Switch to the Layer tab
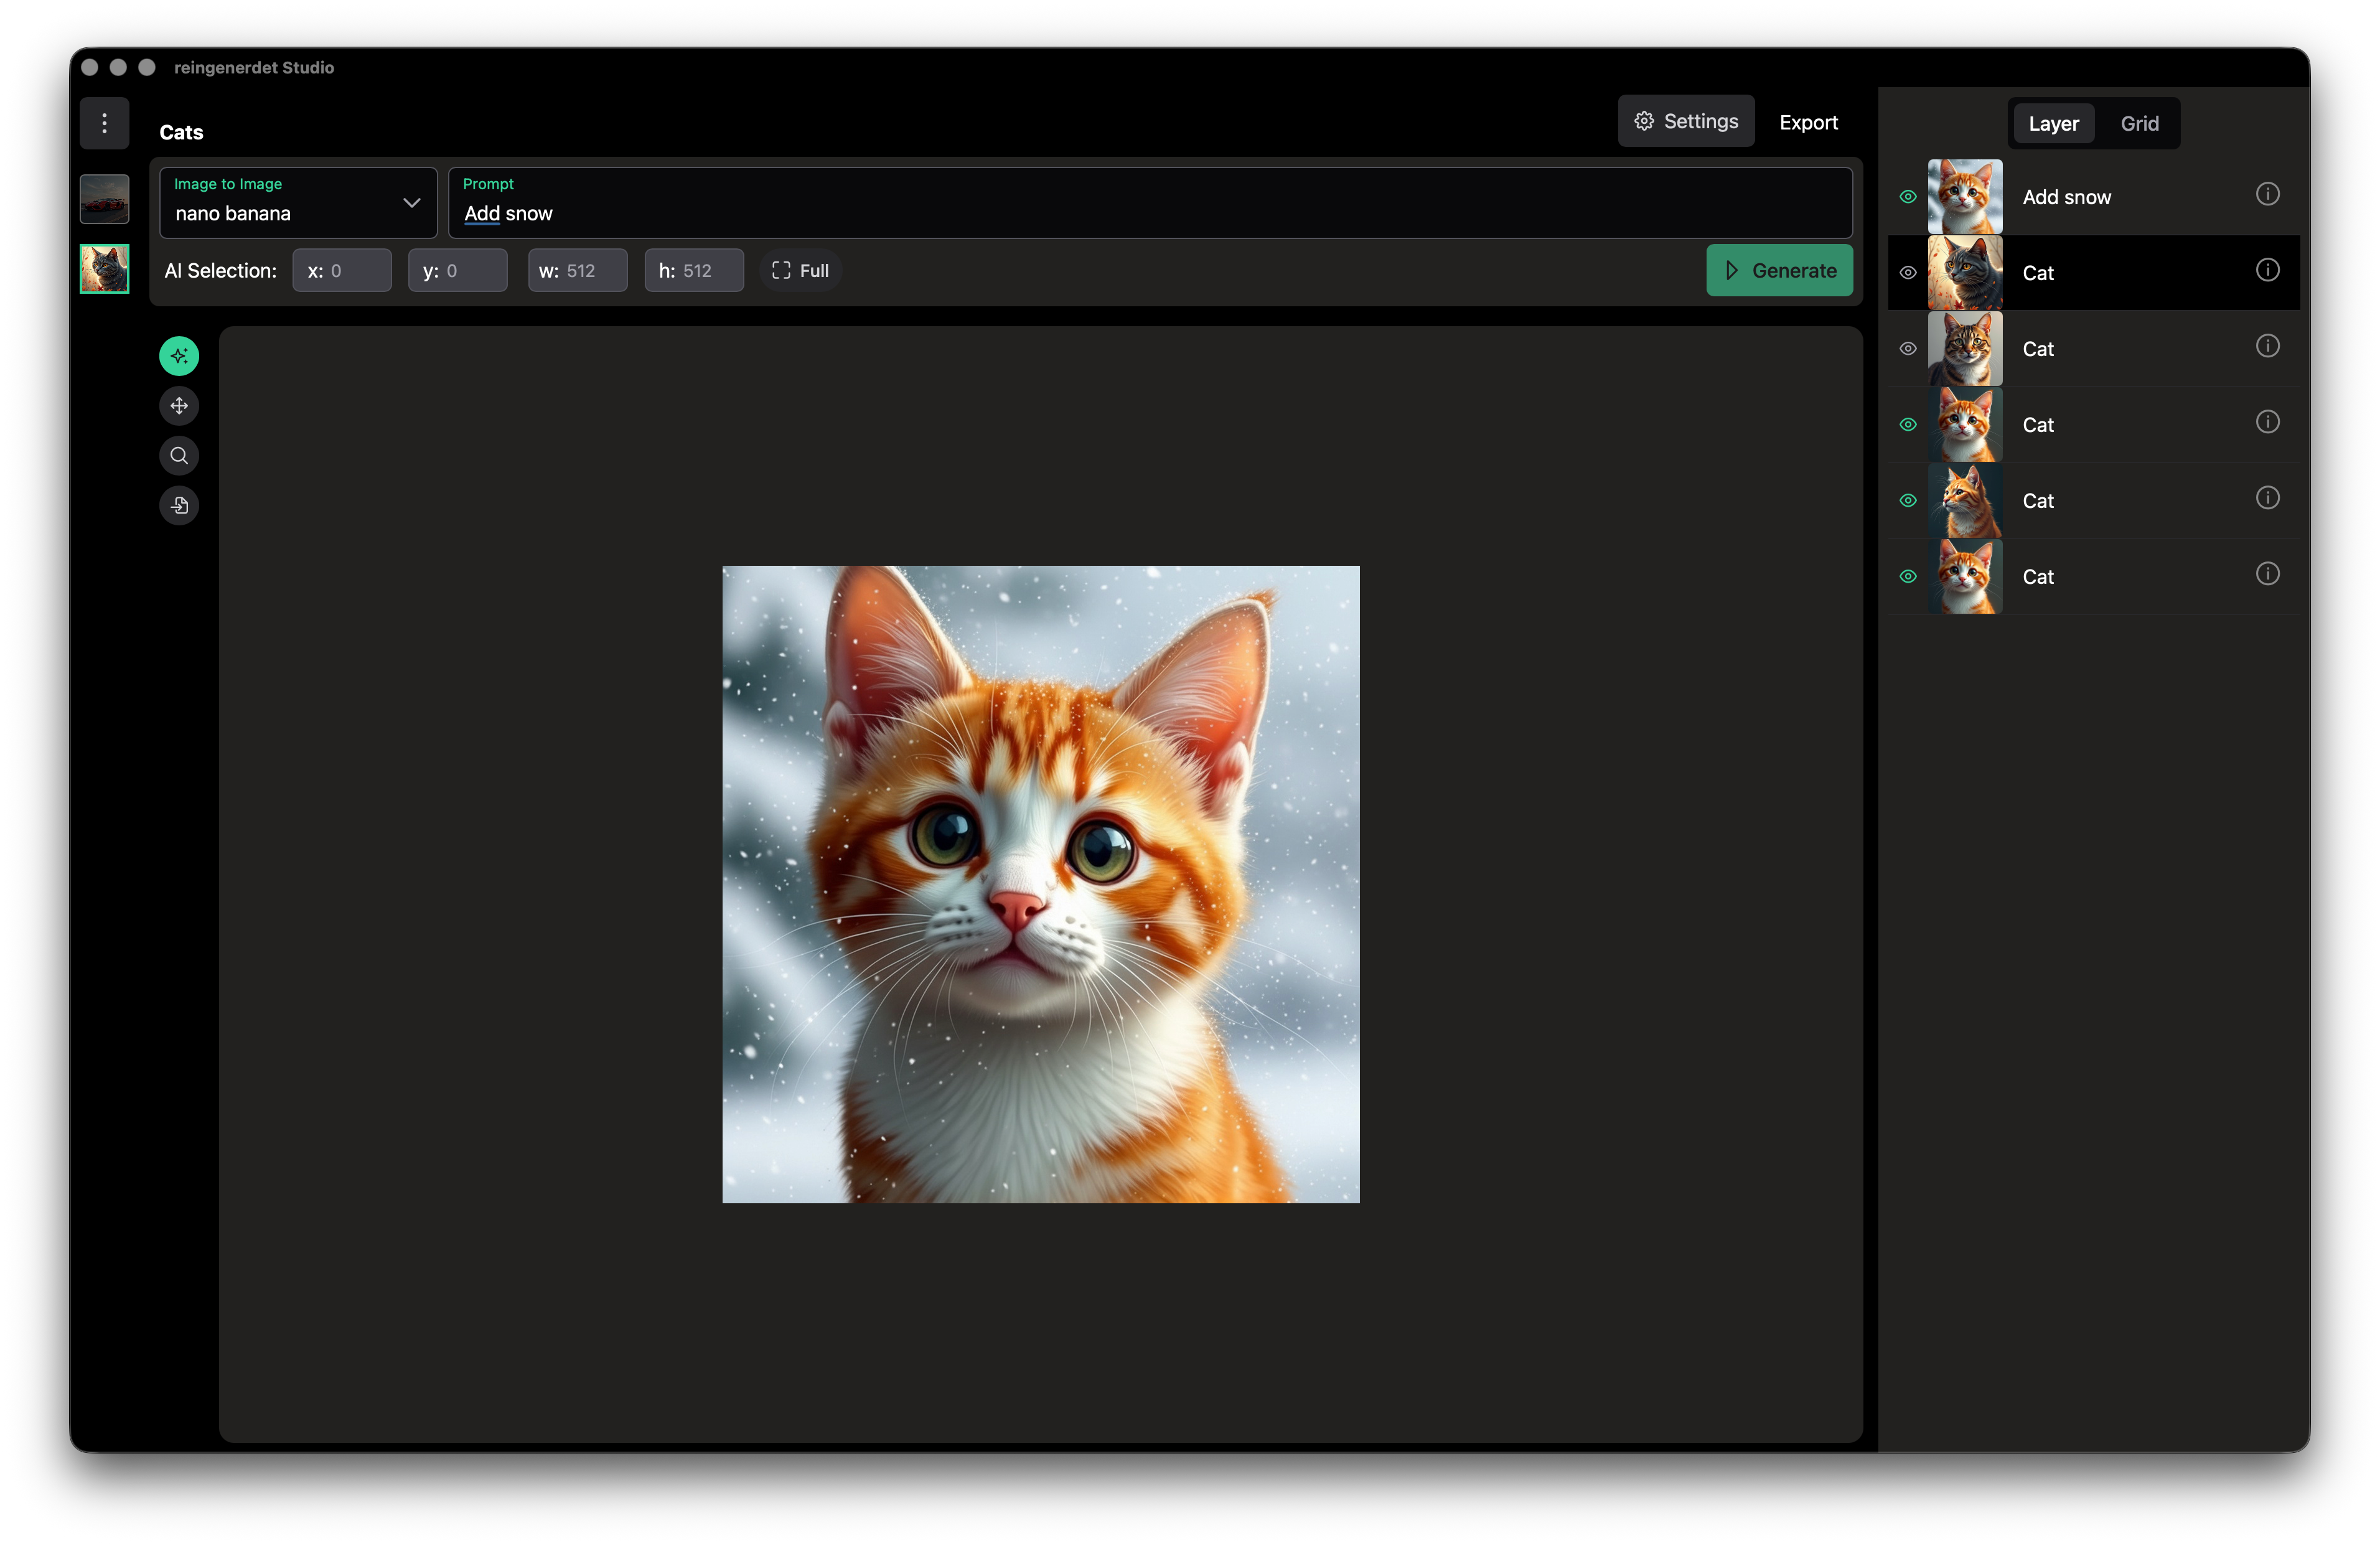2380x1545 pixels. tap(2053, 124)
